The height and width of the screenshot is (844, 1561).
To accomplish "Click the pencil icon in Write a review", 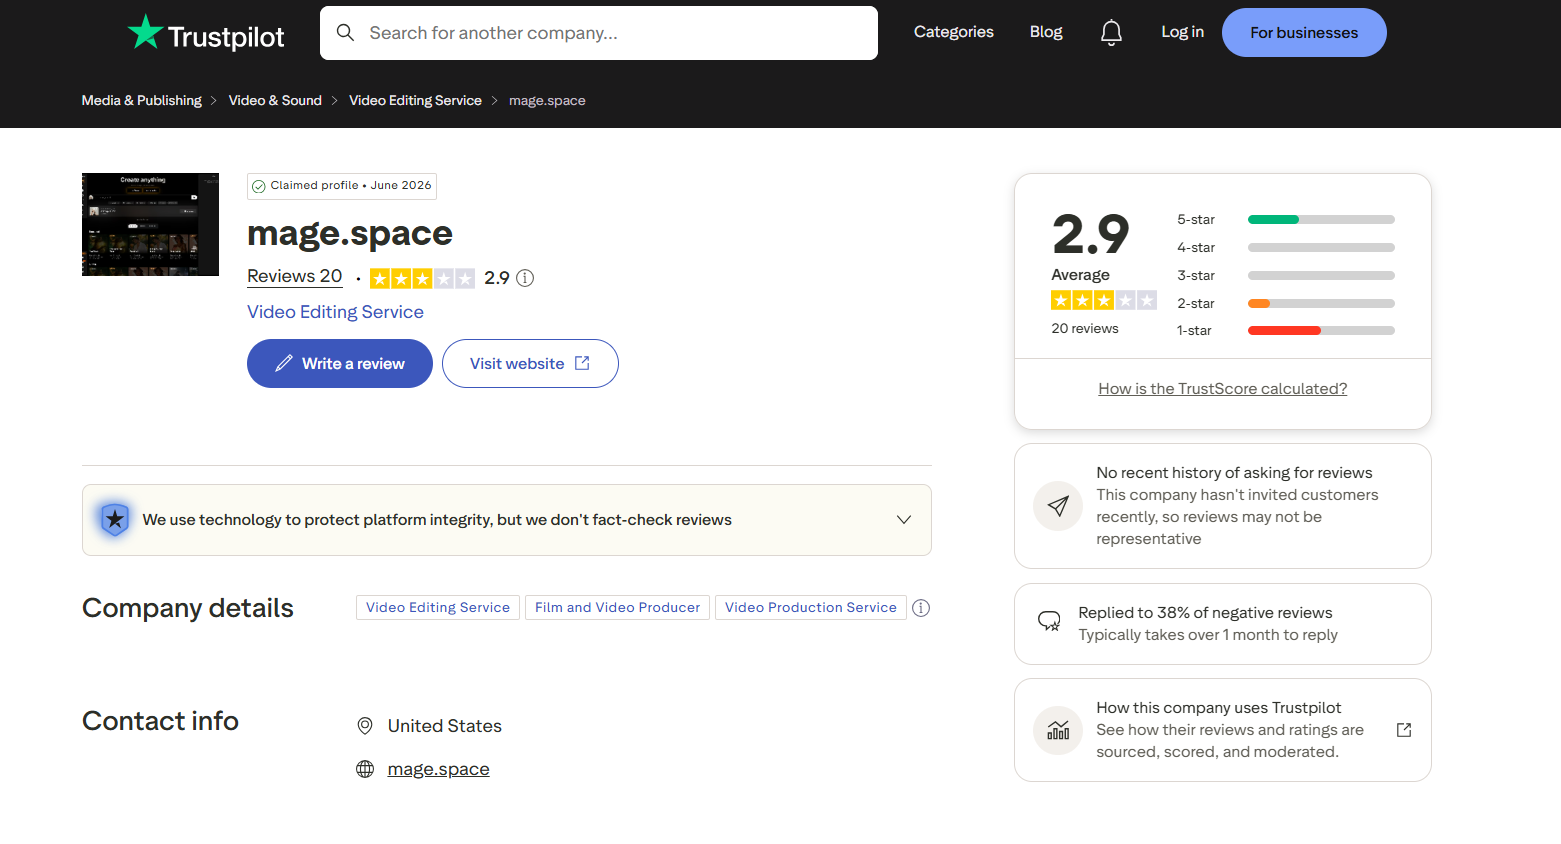I will pyautogui.click(x=284, y=364).
